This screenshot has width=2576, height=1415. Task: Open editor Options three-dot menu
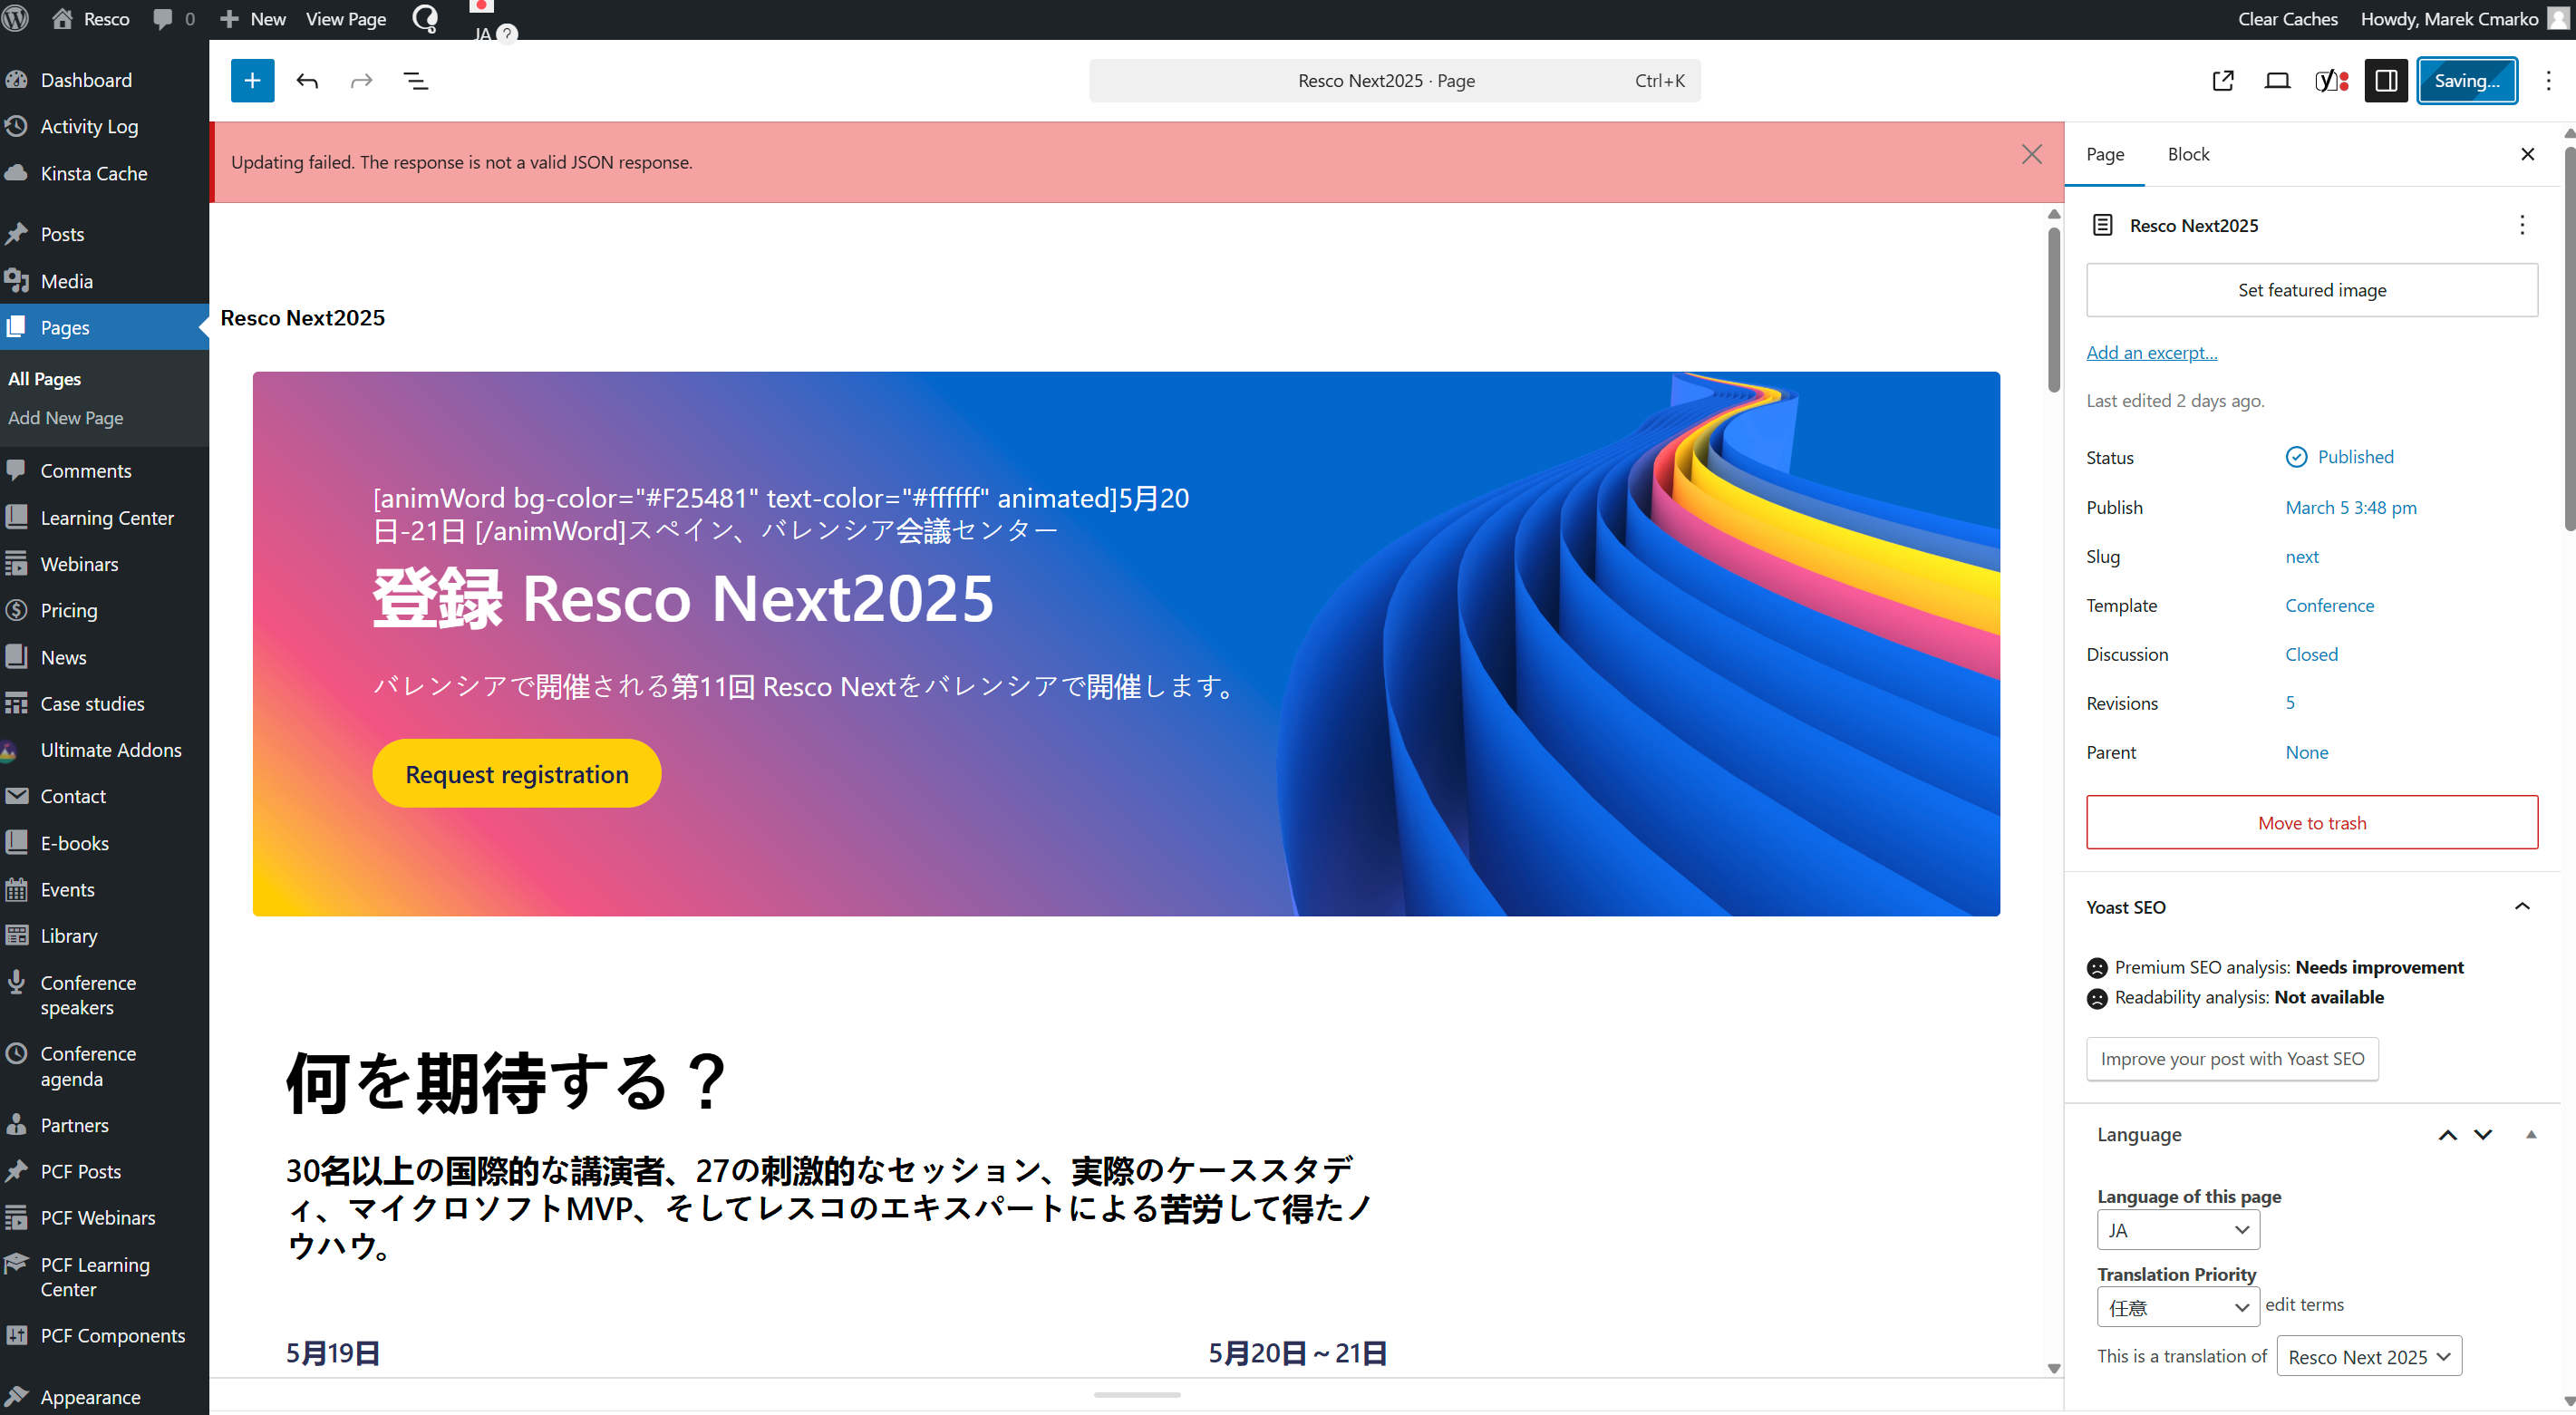point(2547,81)
